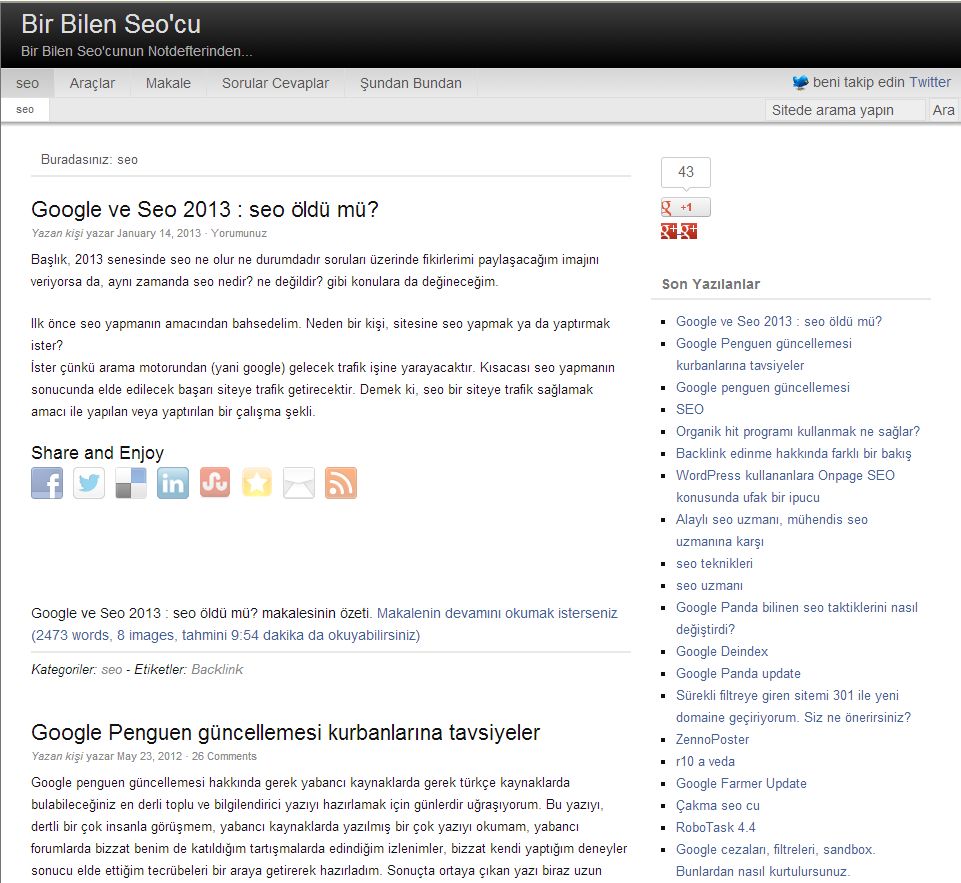Image resolution: width=961 pixels, height=883 pixels.
Task: Bookmark the post with Delicious icon
Action: [x=131, y=483]
